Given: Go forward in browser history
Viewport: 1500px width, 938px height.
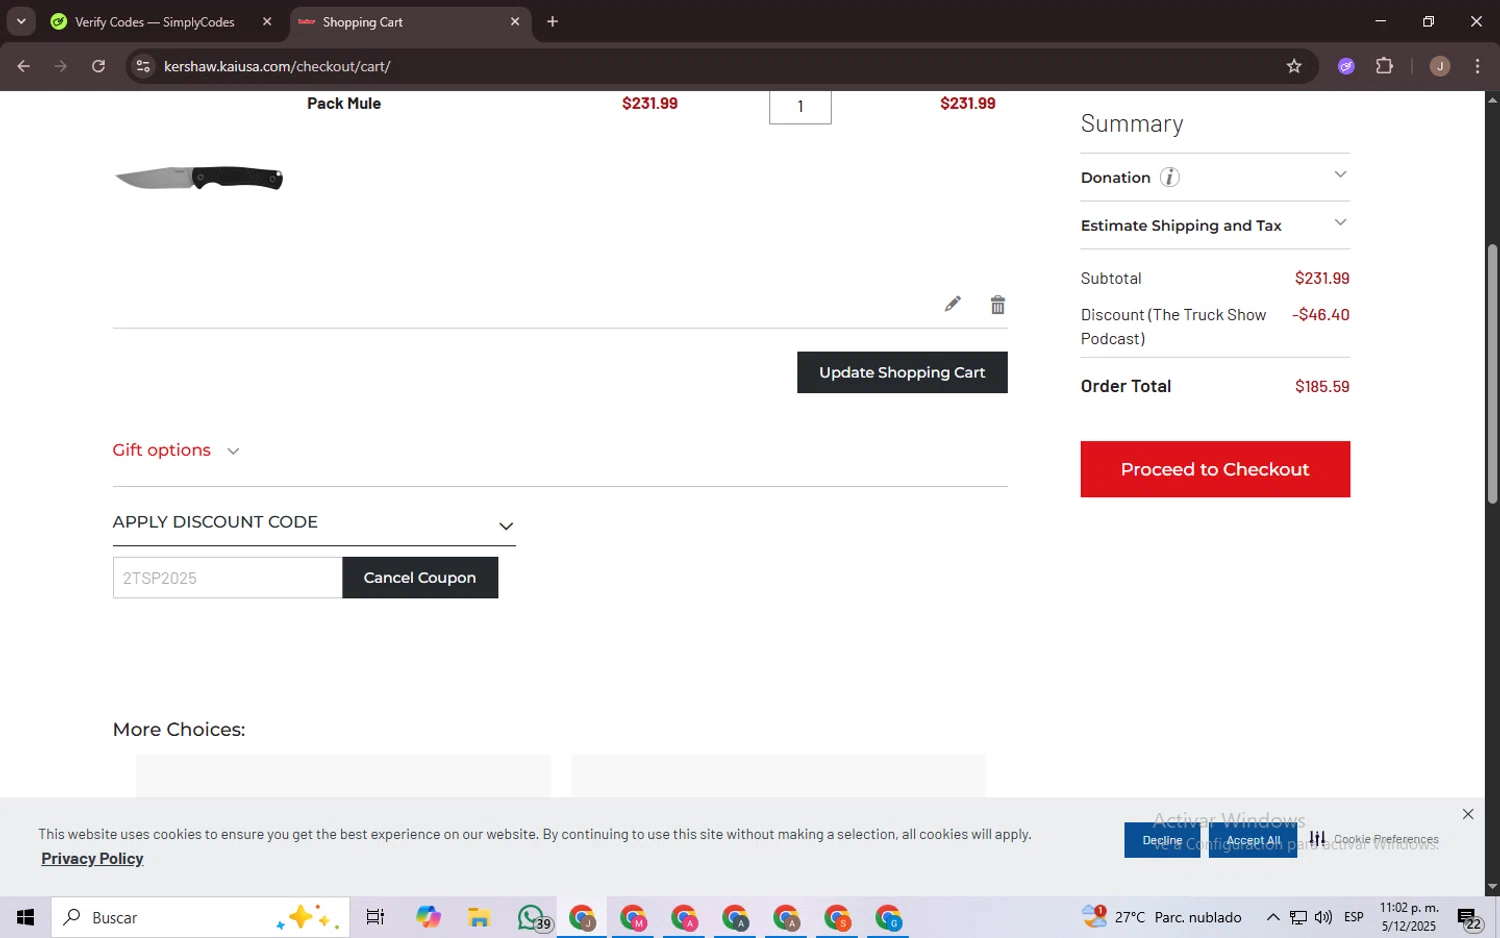Looking at the screenshot, I should (x=61, y=66).
